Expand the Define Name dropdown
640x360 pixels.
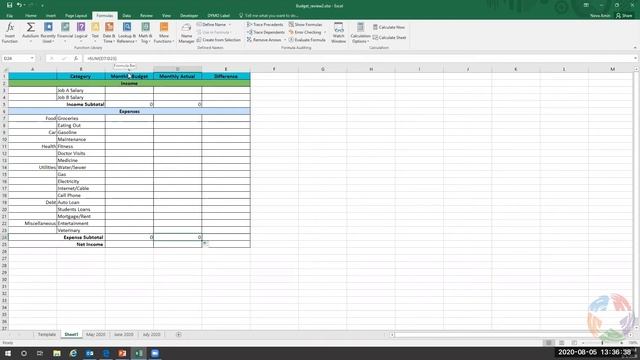[x=230, y=24]
